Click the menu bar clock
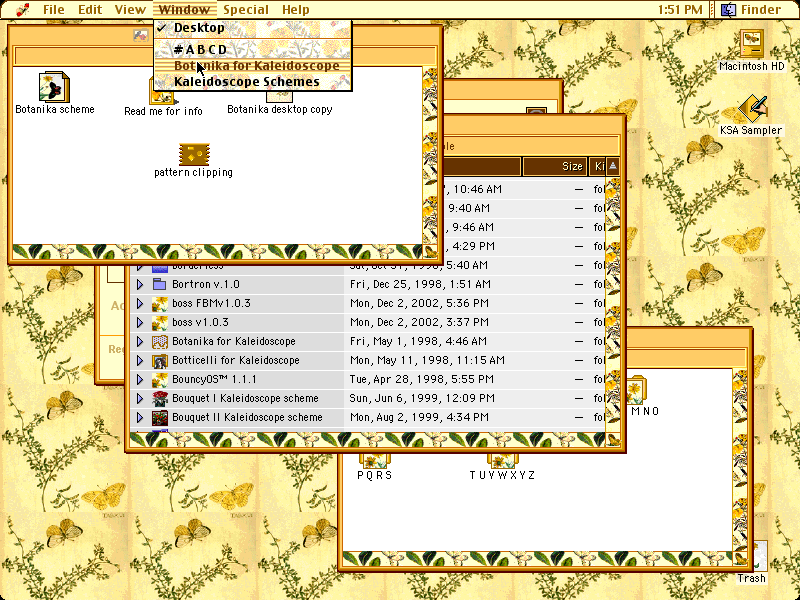800x600 pixels. [680, 10]
